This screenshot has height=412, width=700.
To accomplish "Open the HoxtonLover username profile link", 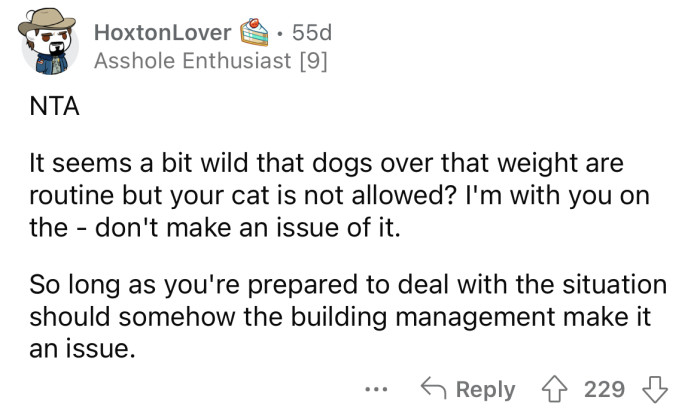I will tap(162, 33).
